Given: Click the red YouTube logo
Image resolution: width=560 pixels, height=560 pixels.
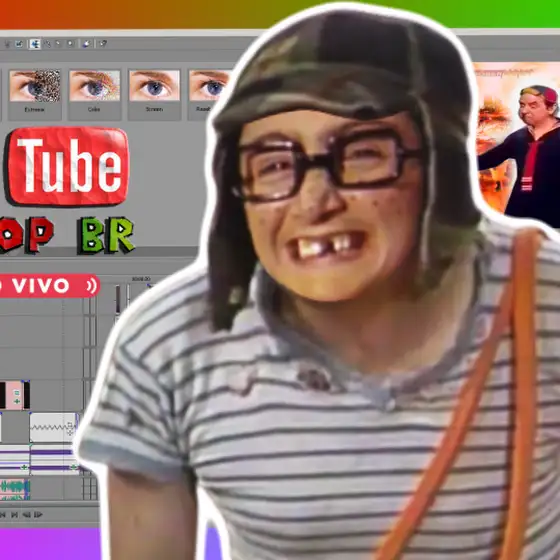Looking at the screenshot, I should pos(66,166).
